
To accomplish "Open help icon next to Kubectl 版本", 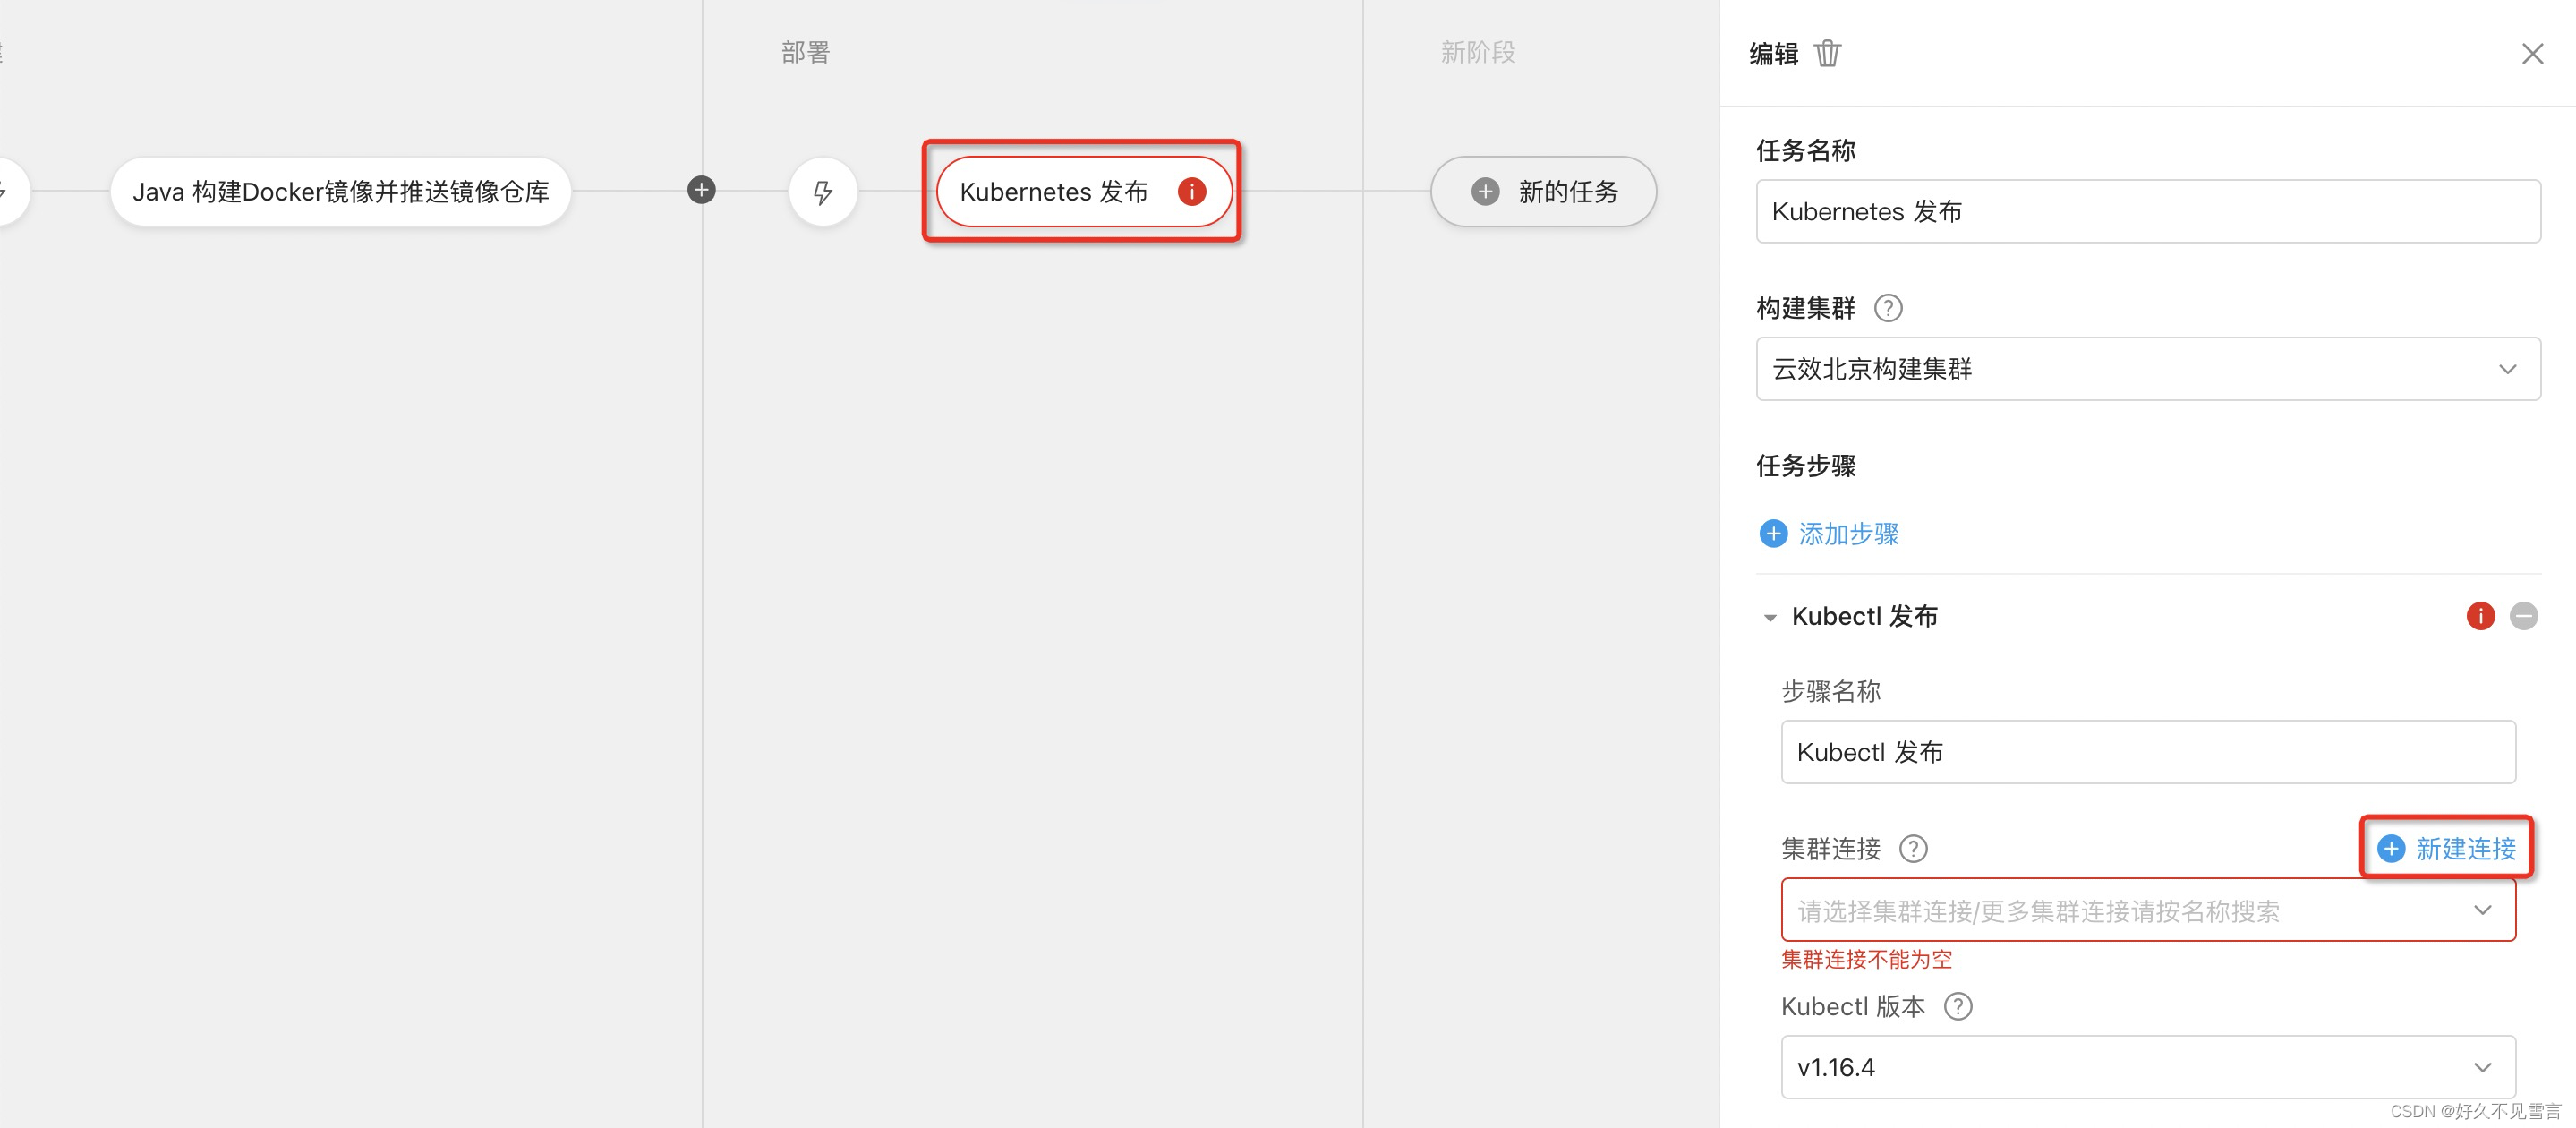I will (x=1958, y=1006).
